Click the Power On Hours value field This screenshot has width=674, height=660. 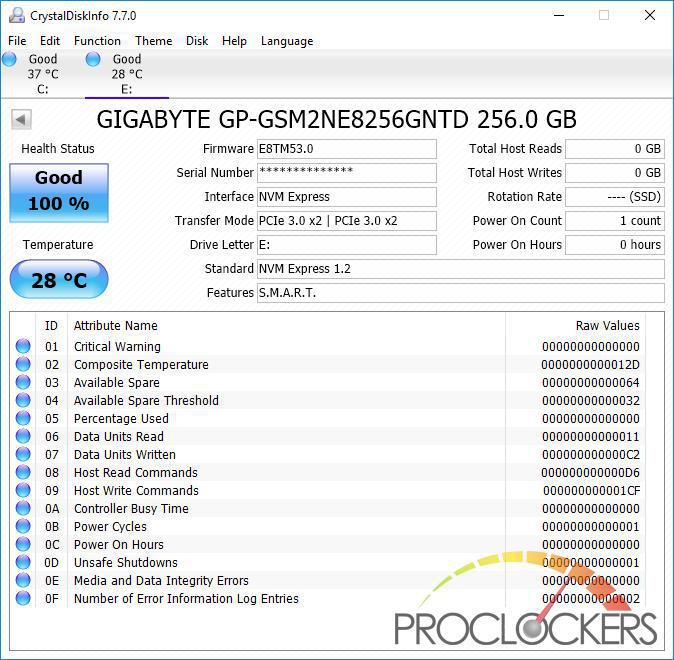(615, 245)
